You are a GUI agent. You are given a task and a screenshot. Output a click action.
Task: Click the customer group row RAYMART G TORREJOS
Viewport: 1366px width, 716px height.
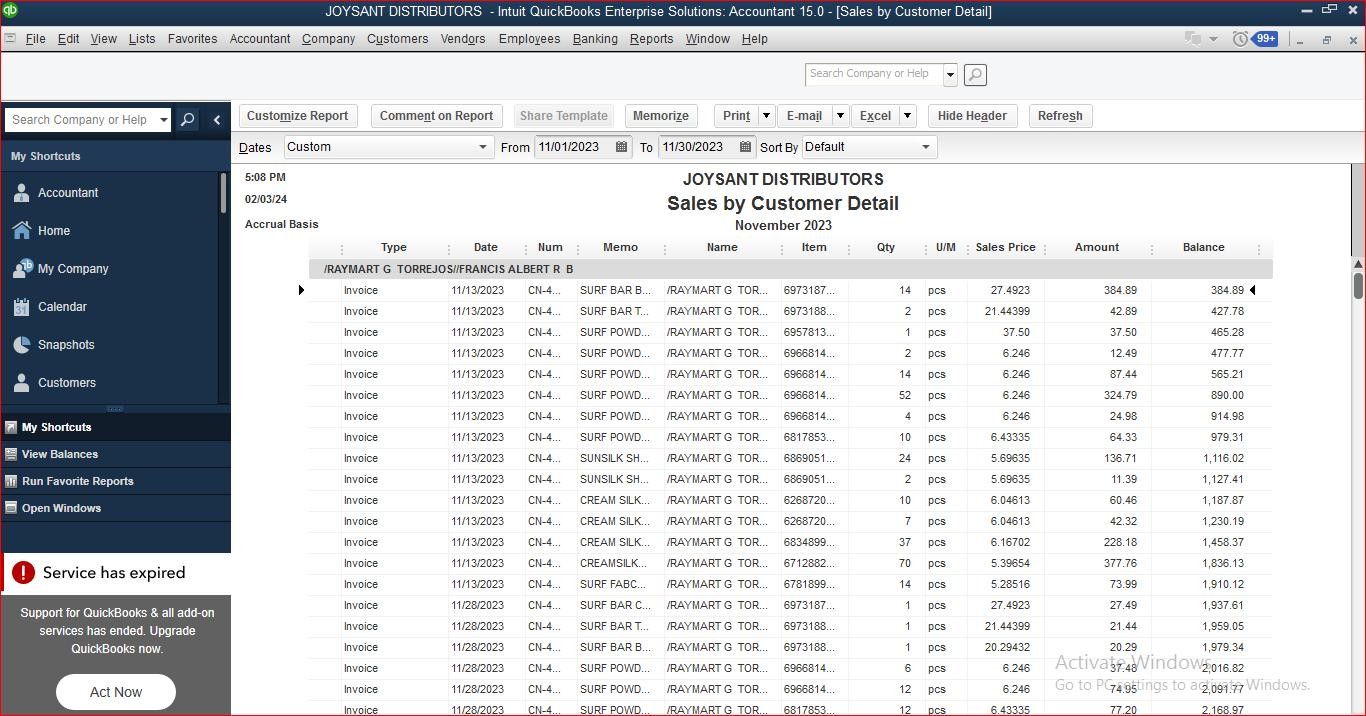pos(790,270)
